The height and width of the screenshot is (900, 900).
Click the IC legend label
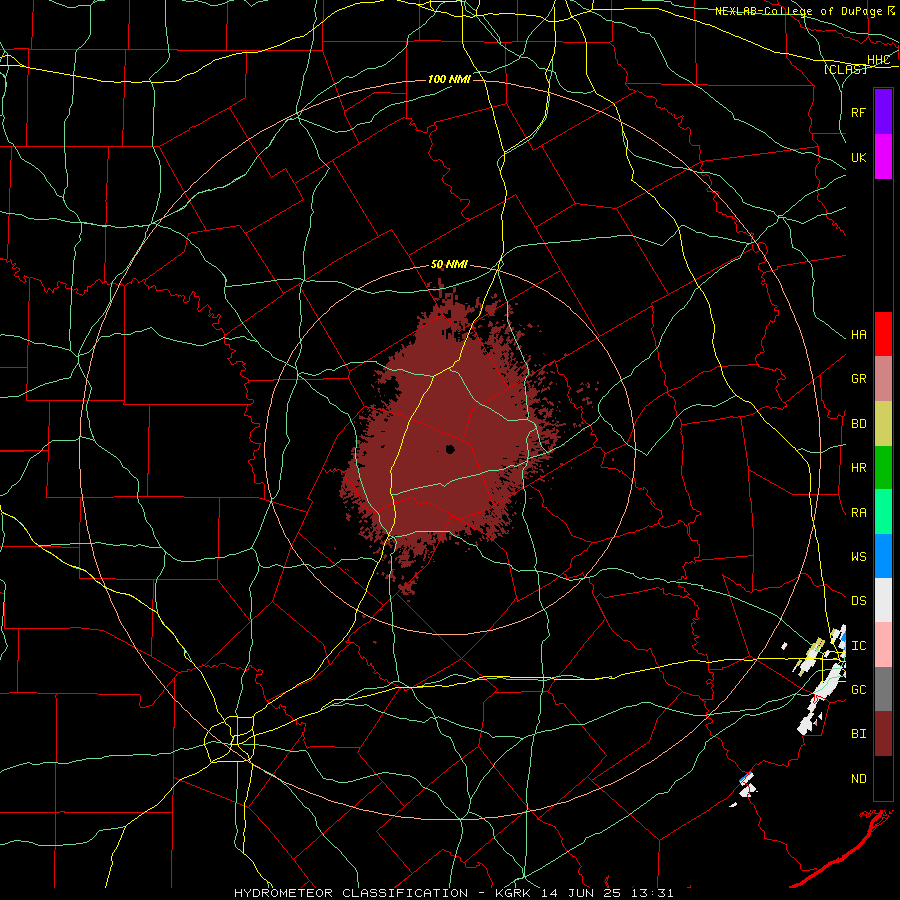pos(859,646)
